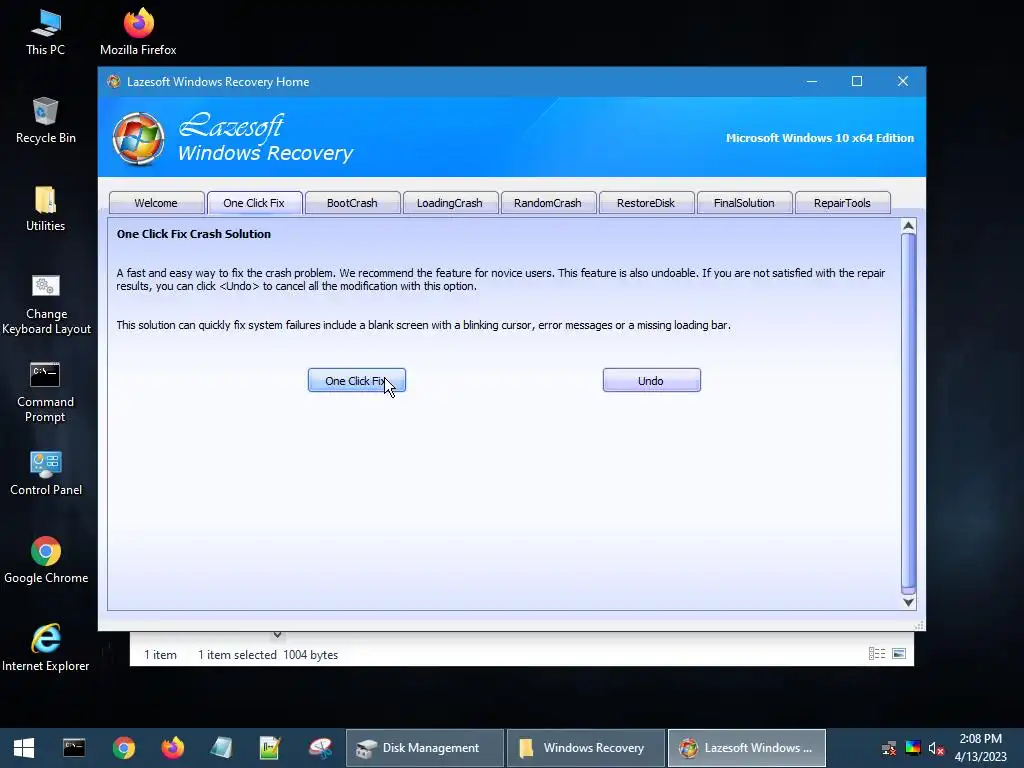Switch to Windows Recovery folder taskbar button
Screen dimensions: 1024x768
click(586, 748)
